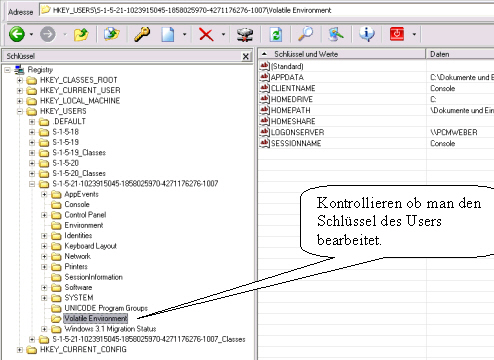Expand HKEY_CLASSES_ROOT node
494x360 pixels.
pyautogui.click(x=20, y=80)
